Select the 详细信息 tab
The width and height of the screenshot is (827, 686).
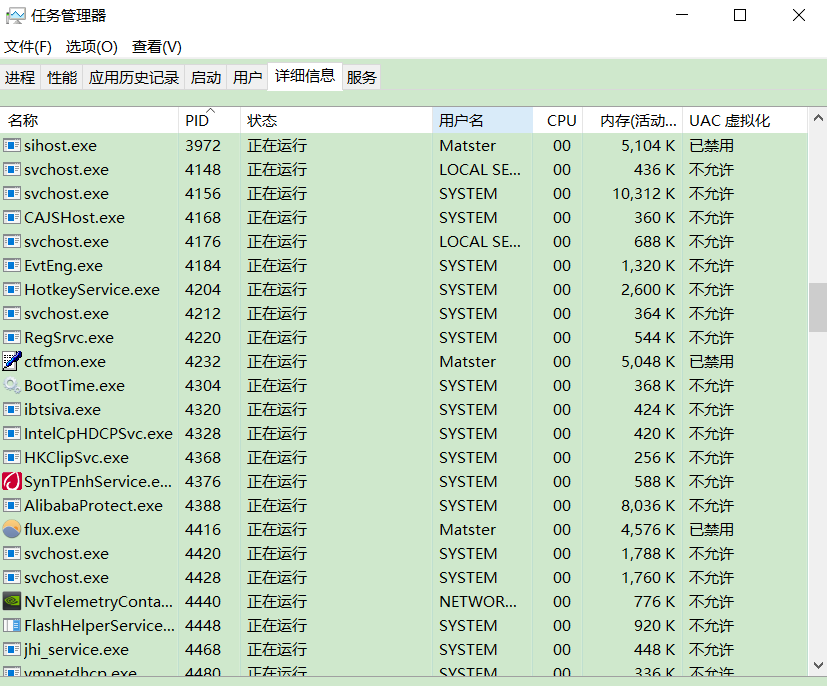pyautogui.click(x=305, y=76)
